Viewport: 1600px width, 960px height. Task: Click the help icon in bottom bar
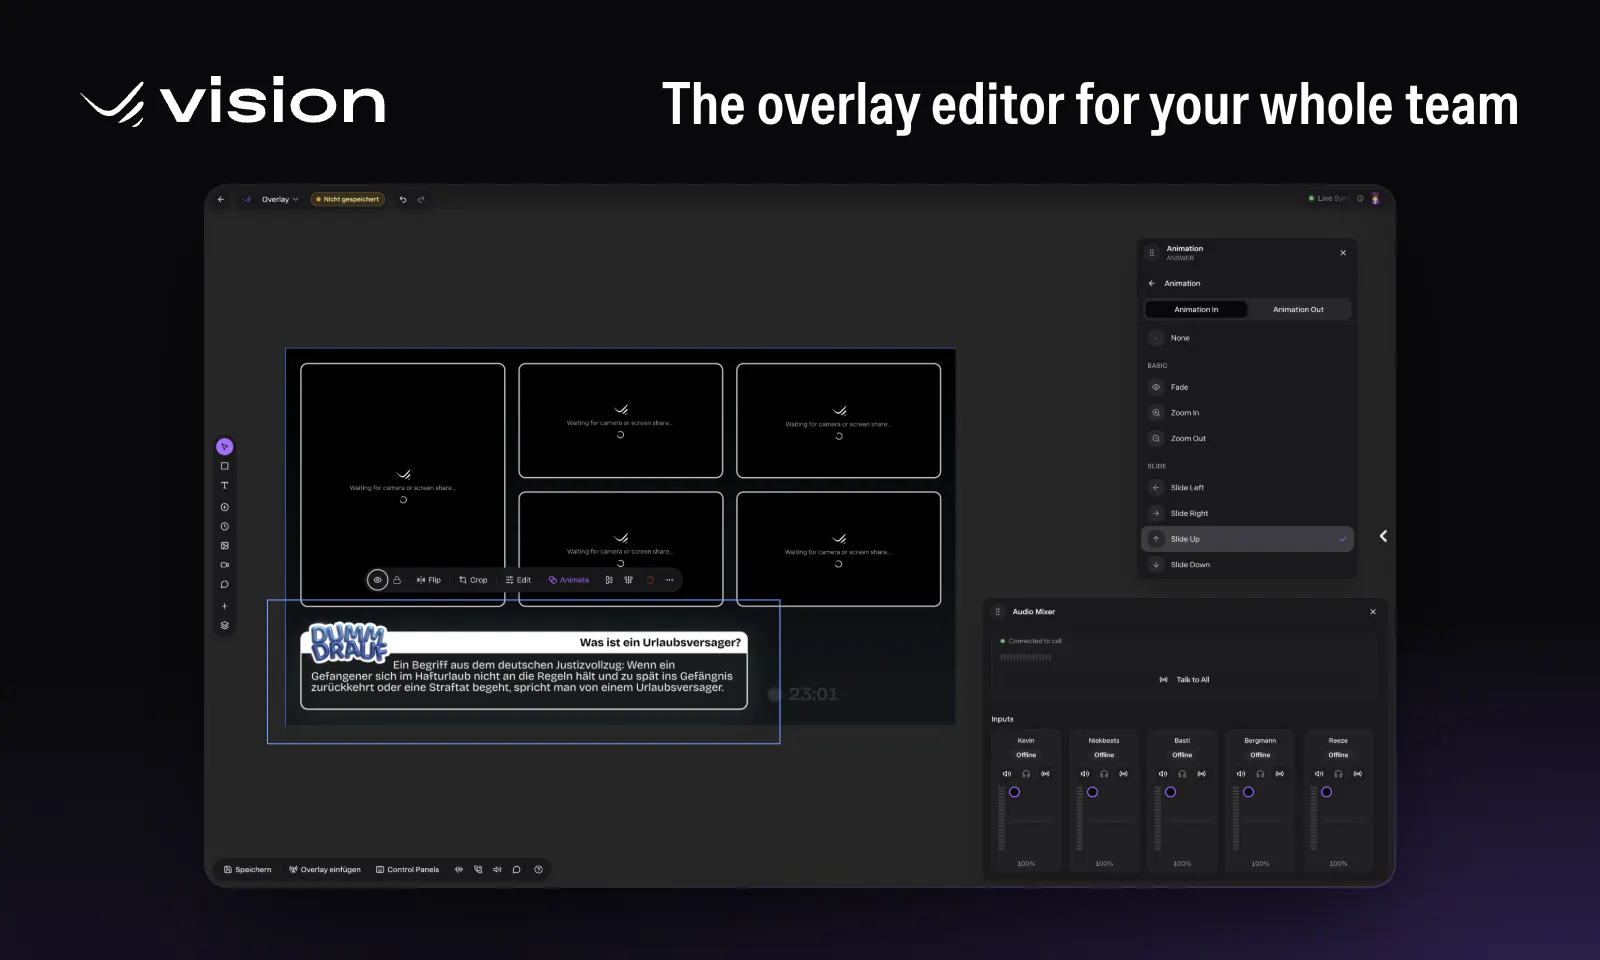pyautogui.click(x=539, y=870)
